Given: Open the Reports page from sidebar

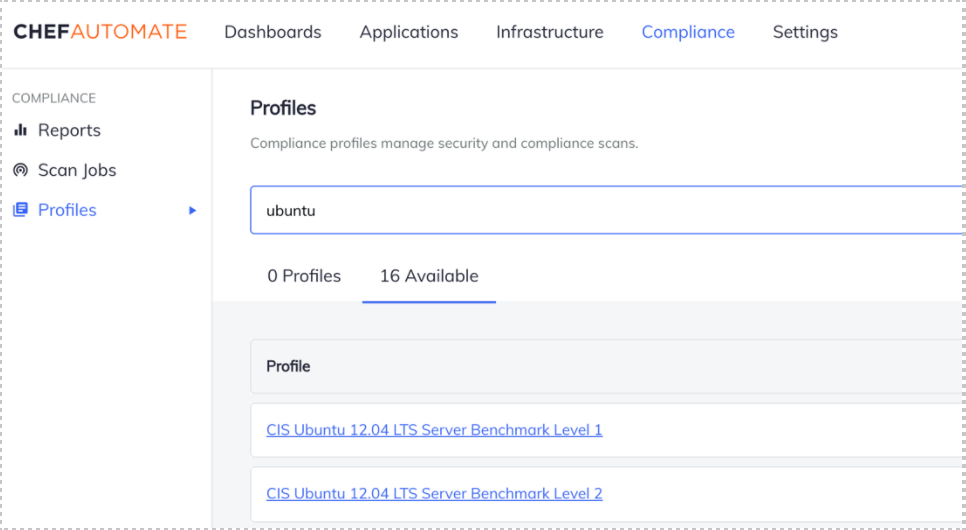Looking at the screenshot, I should (69, 131).
